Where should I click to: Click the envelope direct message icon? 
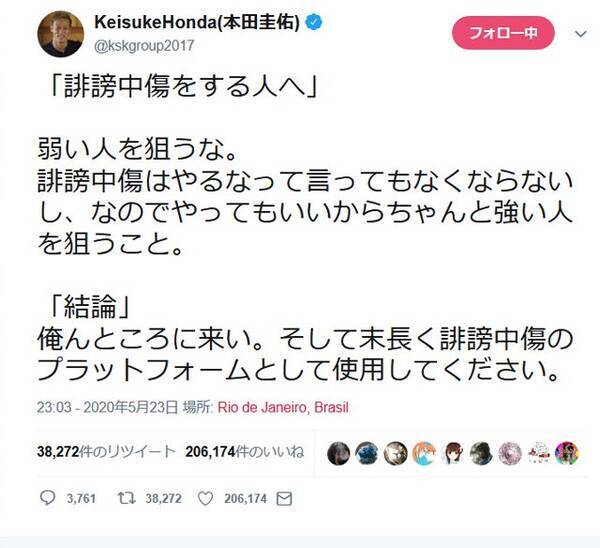(285, 496)
